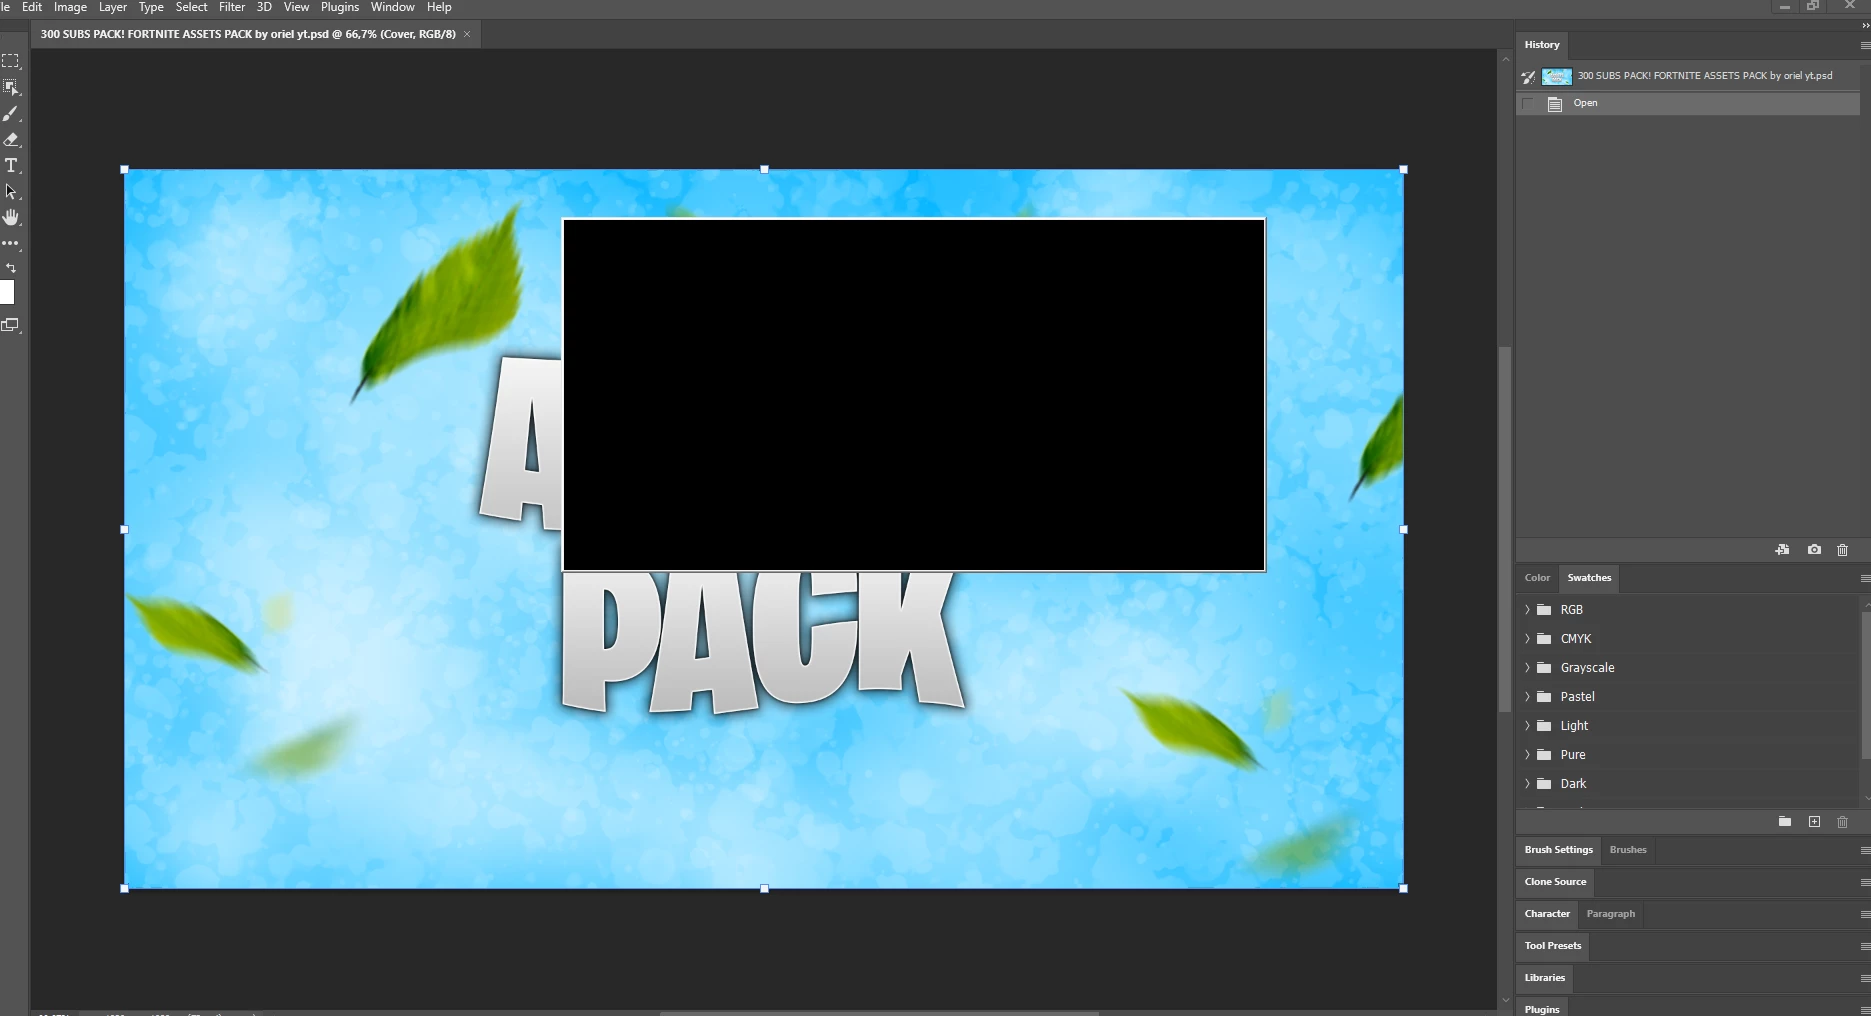Close the 300 SUBS PACK document tab
1871x1016 pixels.
tap(467, 34)
